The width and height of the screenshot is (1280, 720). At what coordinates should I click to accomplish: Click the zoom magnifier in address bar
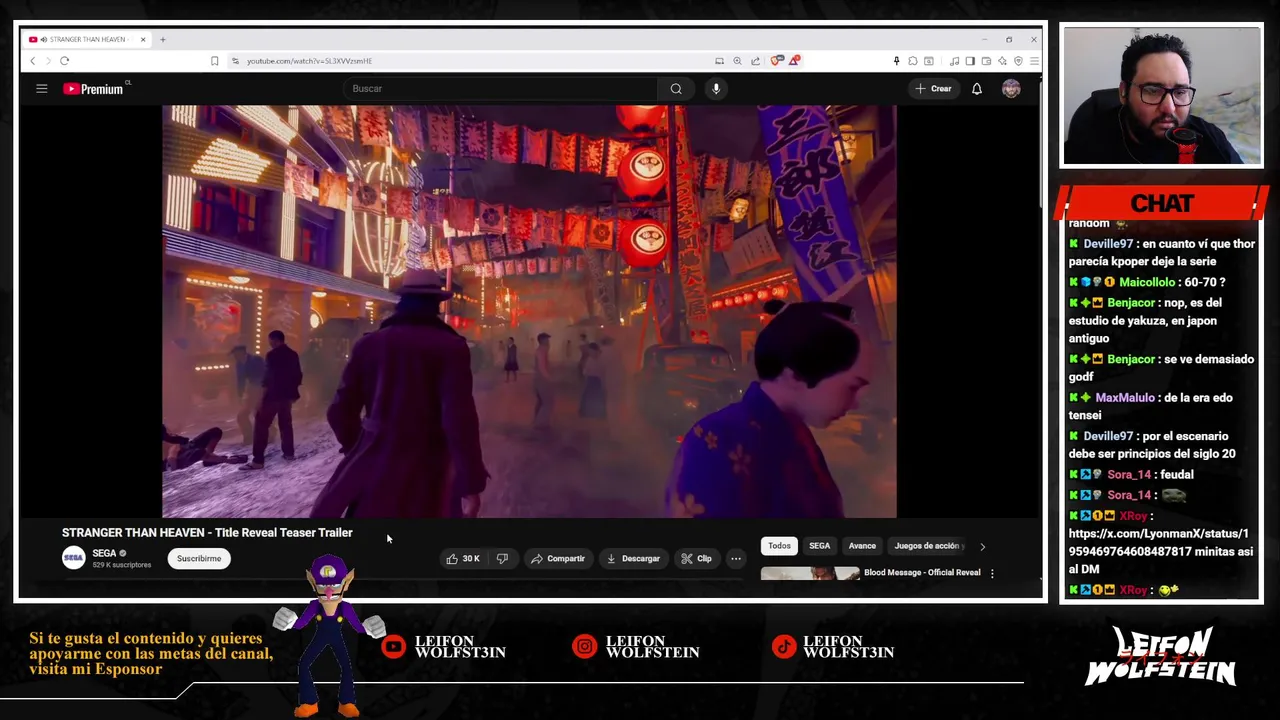point(737,61)
